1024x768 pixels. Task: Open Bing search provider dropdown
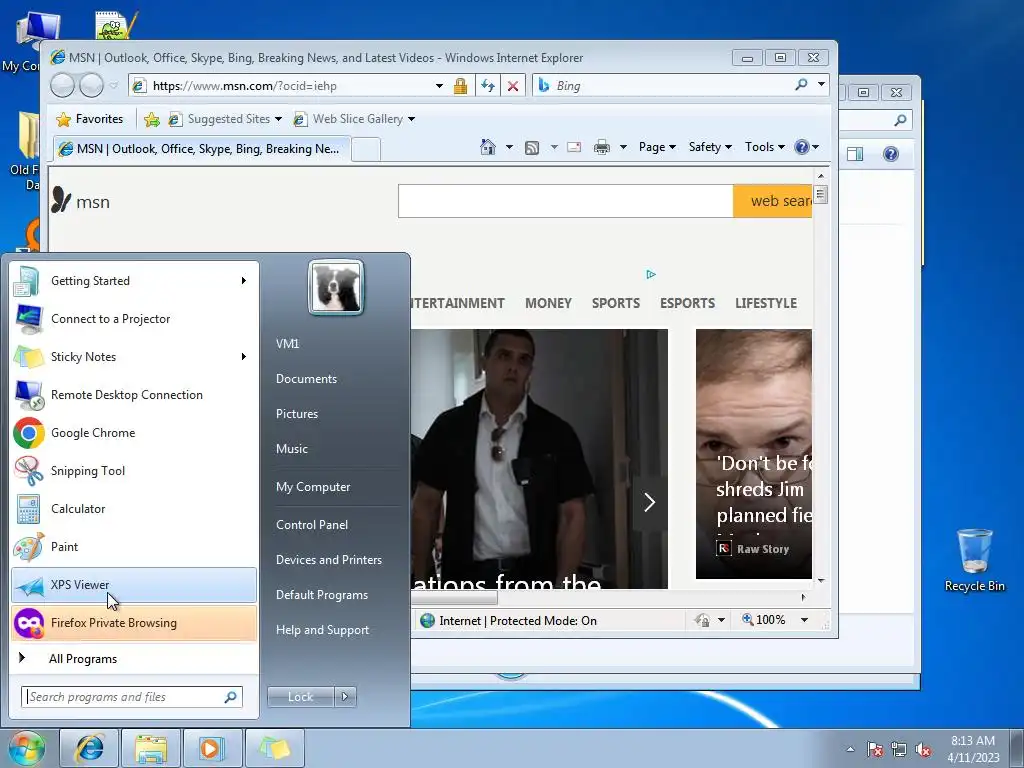tap(822, 84)
